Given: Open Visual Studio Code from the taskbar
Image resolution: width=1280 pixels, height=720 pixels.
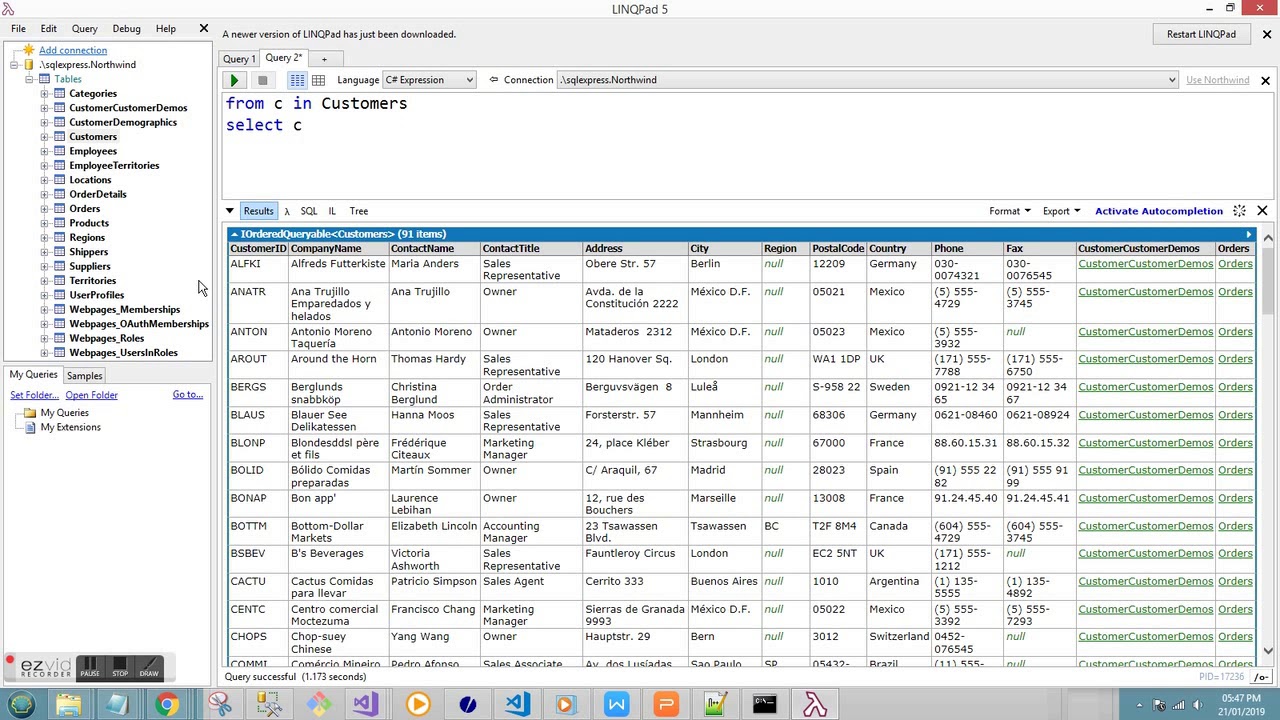Looking at the screenshot, I should coord(516,705).
